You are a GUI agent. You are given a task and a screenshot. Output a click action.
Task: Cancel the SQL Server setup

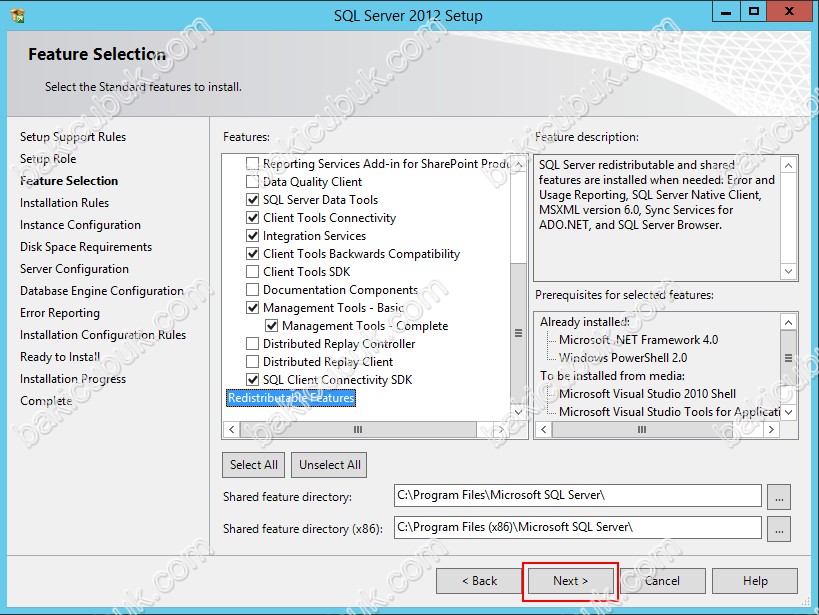662,581
